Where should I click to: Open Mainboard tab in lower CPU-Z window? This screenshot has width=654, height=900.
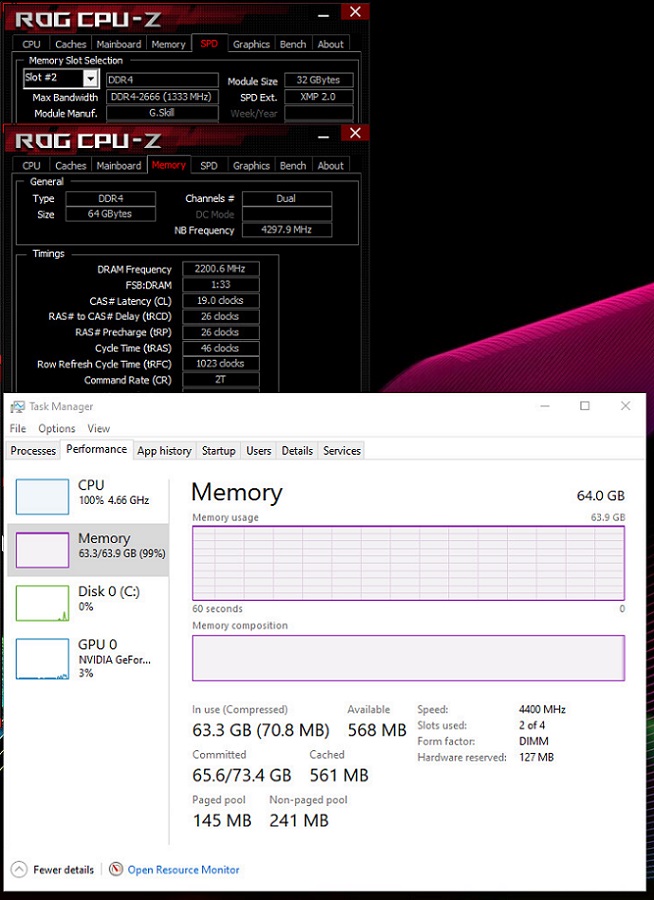tap(119, 165)
